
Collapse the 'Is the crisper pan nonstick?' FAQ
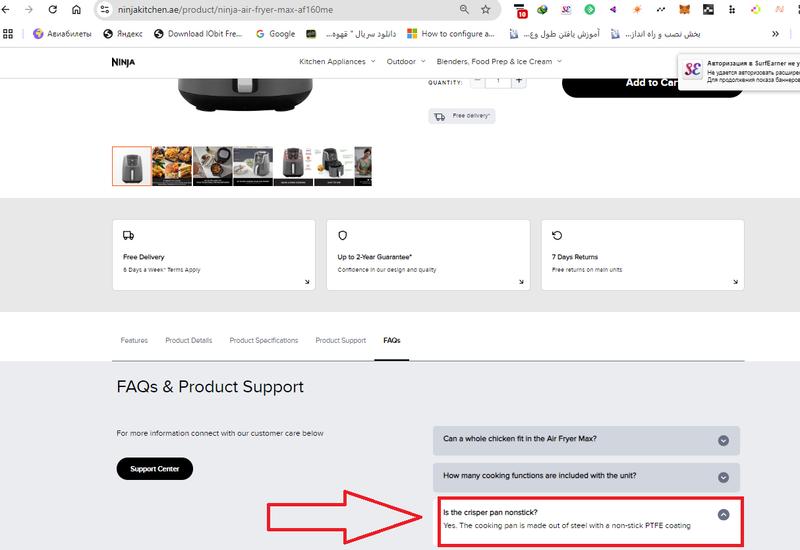pos(723,514)
